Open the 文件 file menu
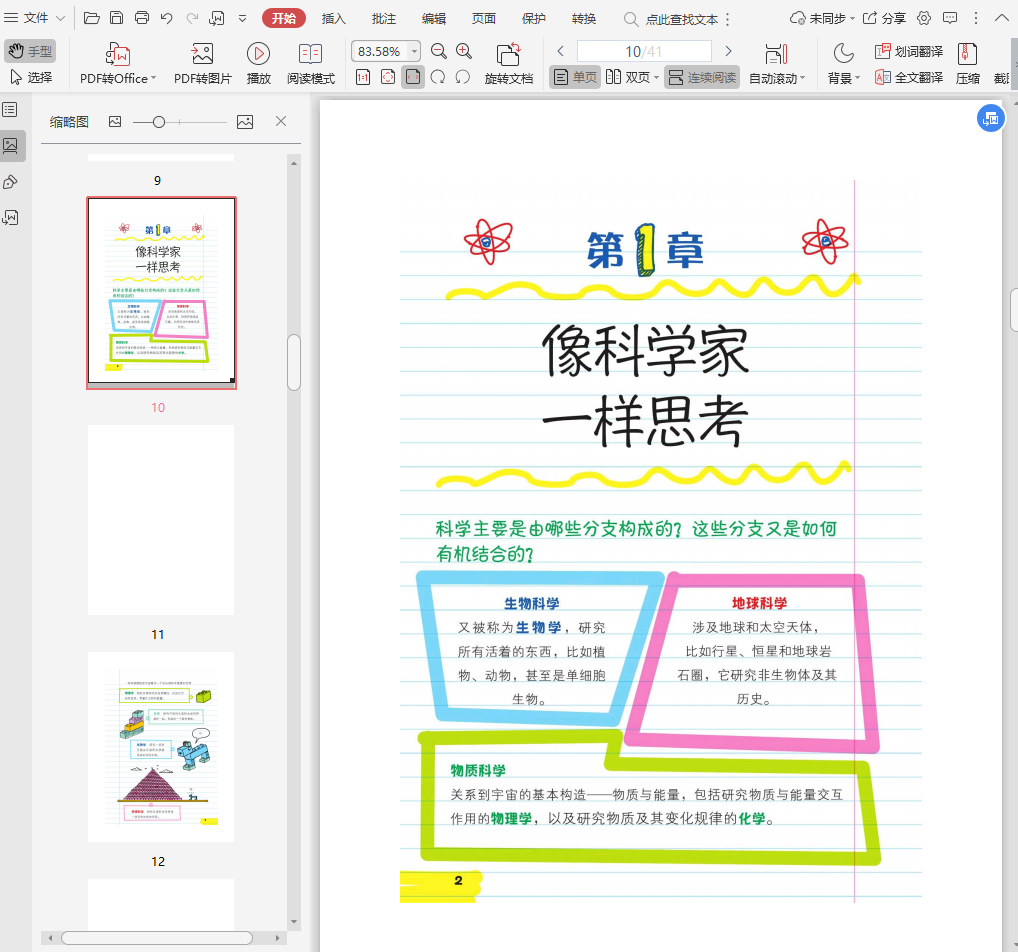Viewport: 1018px width, 952px height. (x=34, y=18)
